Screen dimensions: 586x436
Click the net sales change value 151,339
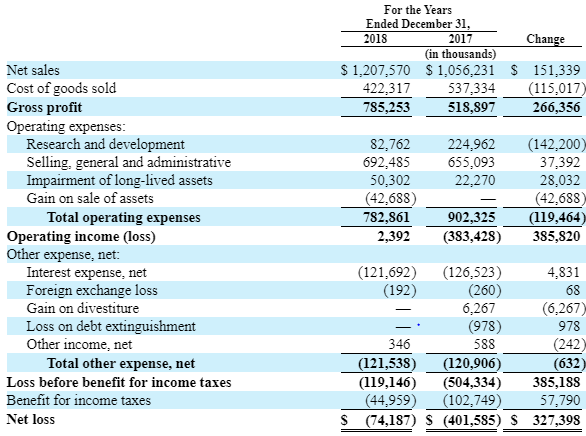556,70
